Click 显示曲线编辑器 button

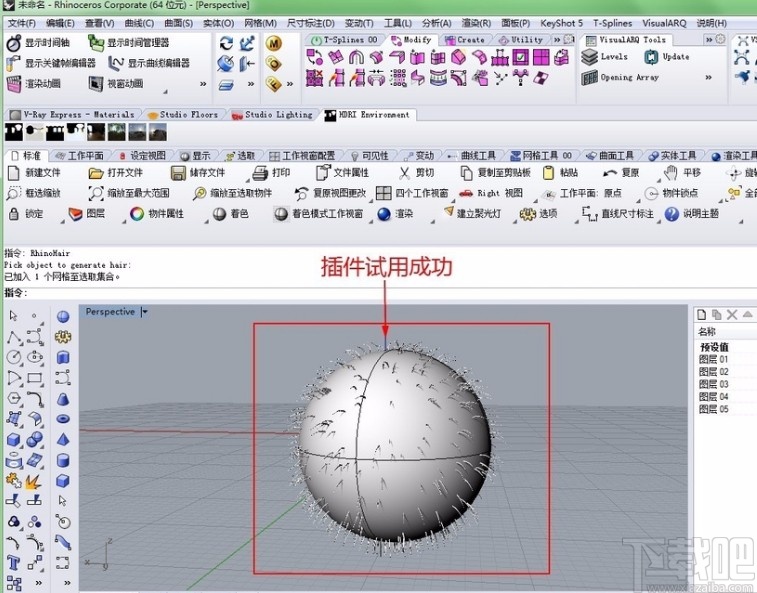148,63
